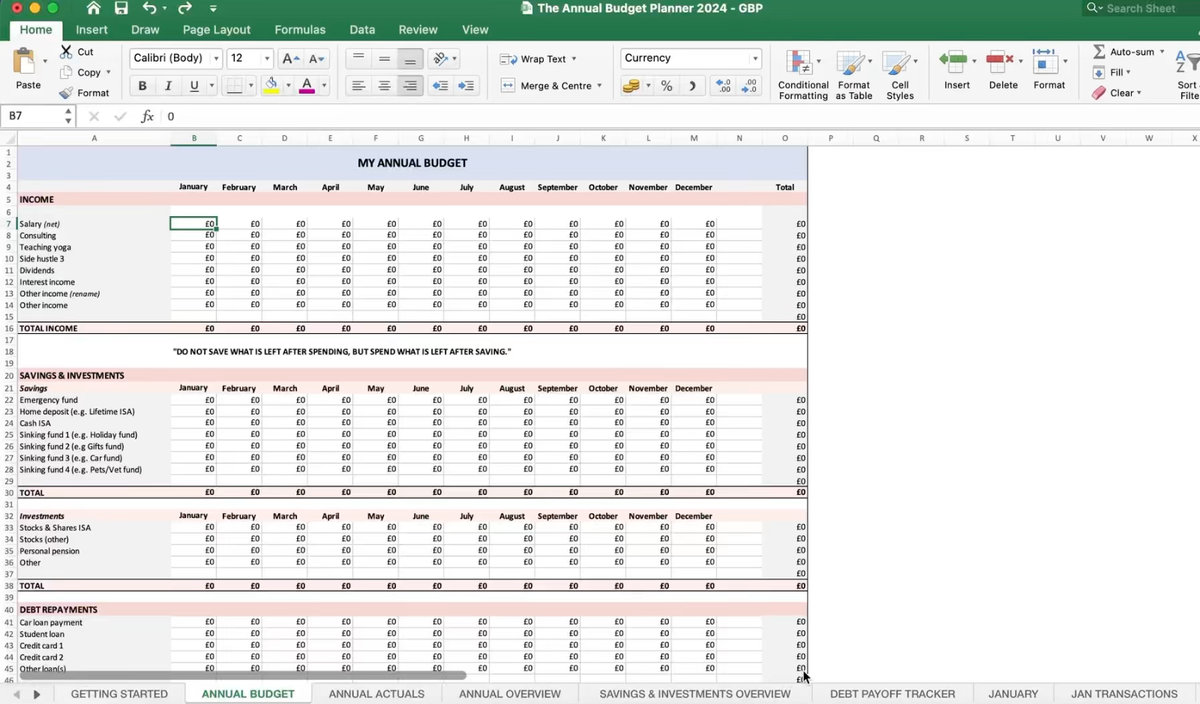Viewport: 1200px width, 704px height.
Task: Apply percent style
Action: point(666,86)
